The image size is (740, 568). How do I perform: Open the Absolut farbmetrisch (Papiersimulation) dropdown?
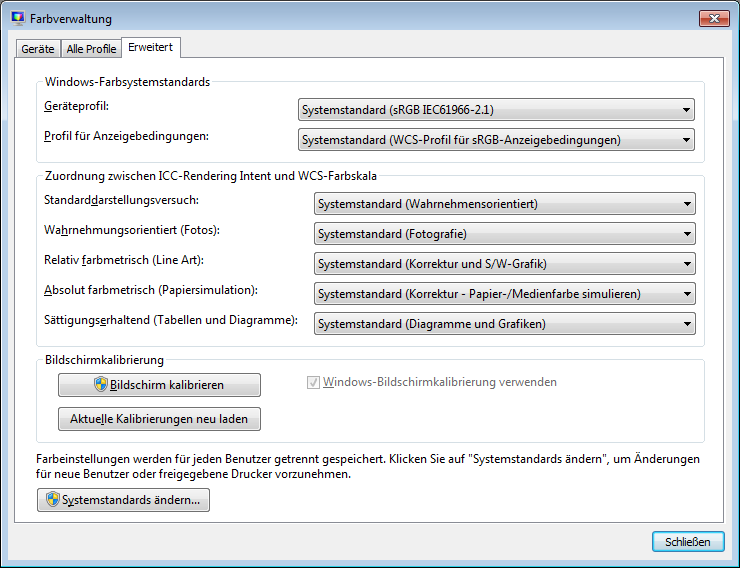click(x=505, y=294)
